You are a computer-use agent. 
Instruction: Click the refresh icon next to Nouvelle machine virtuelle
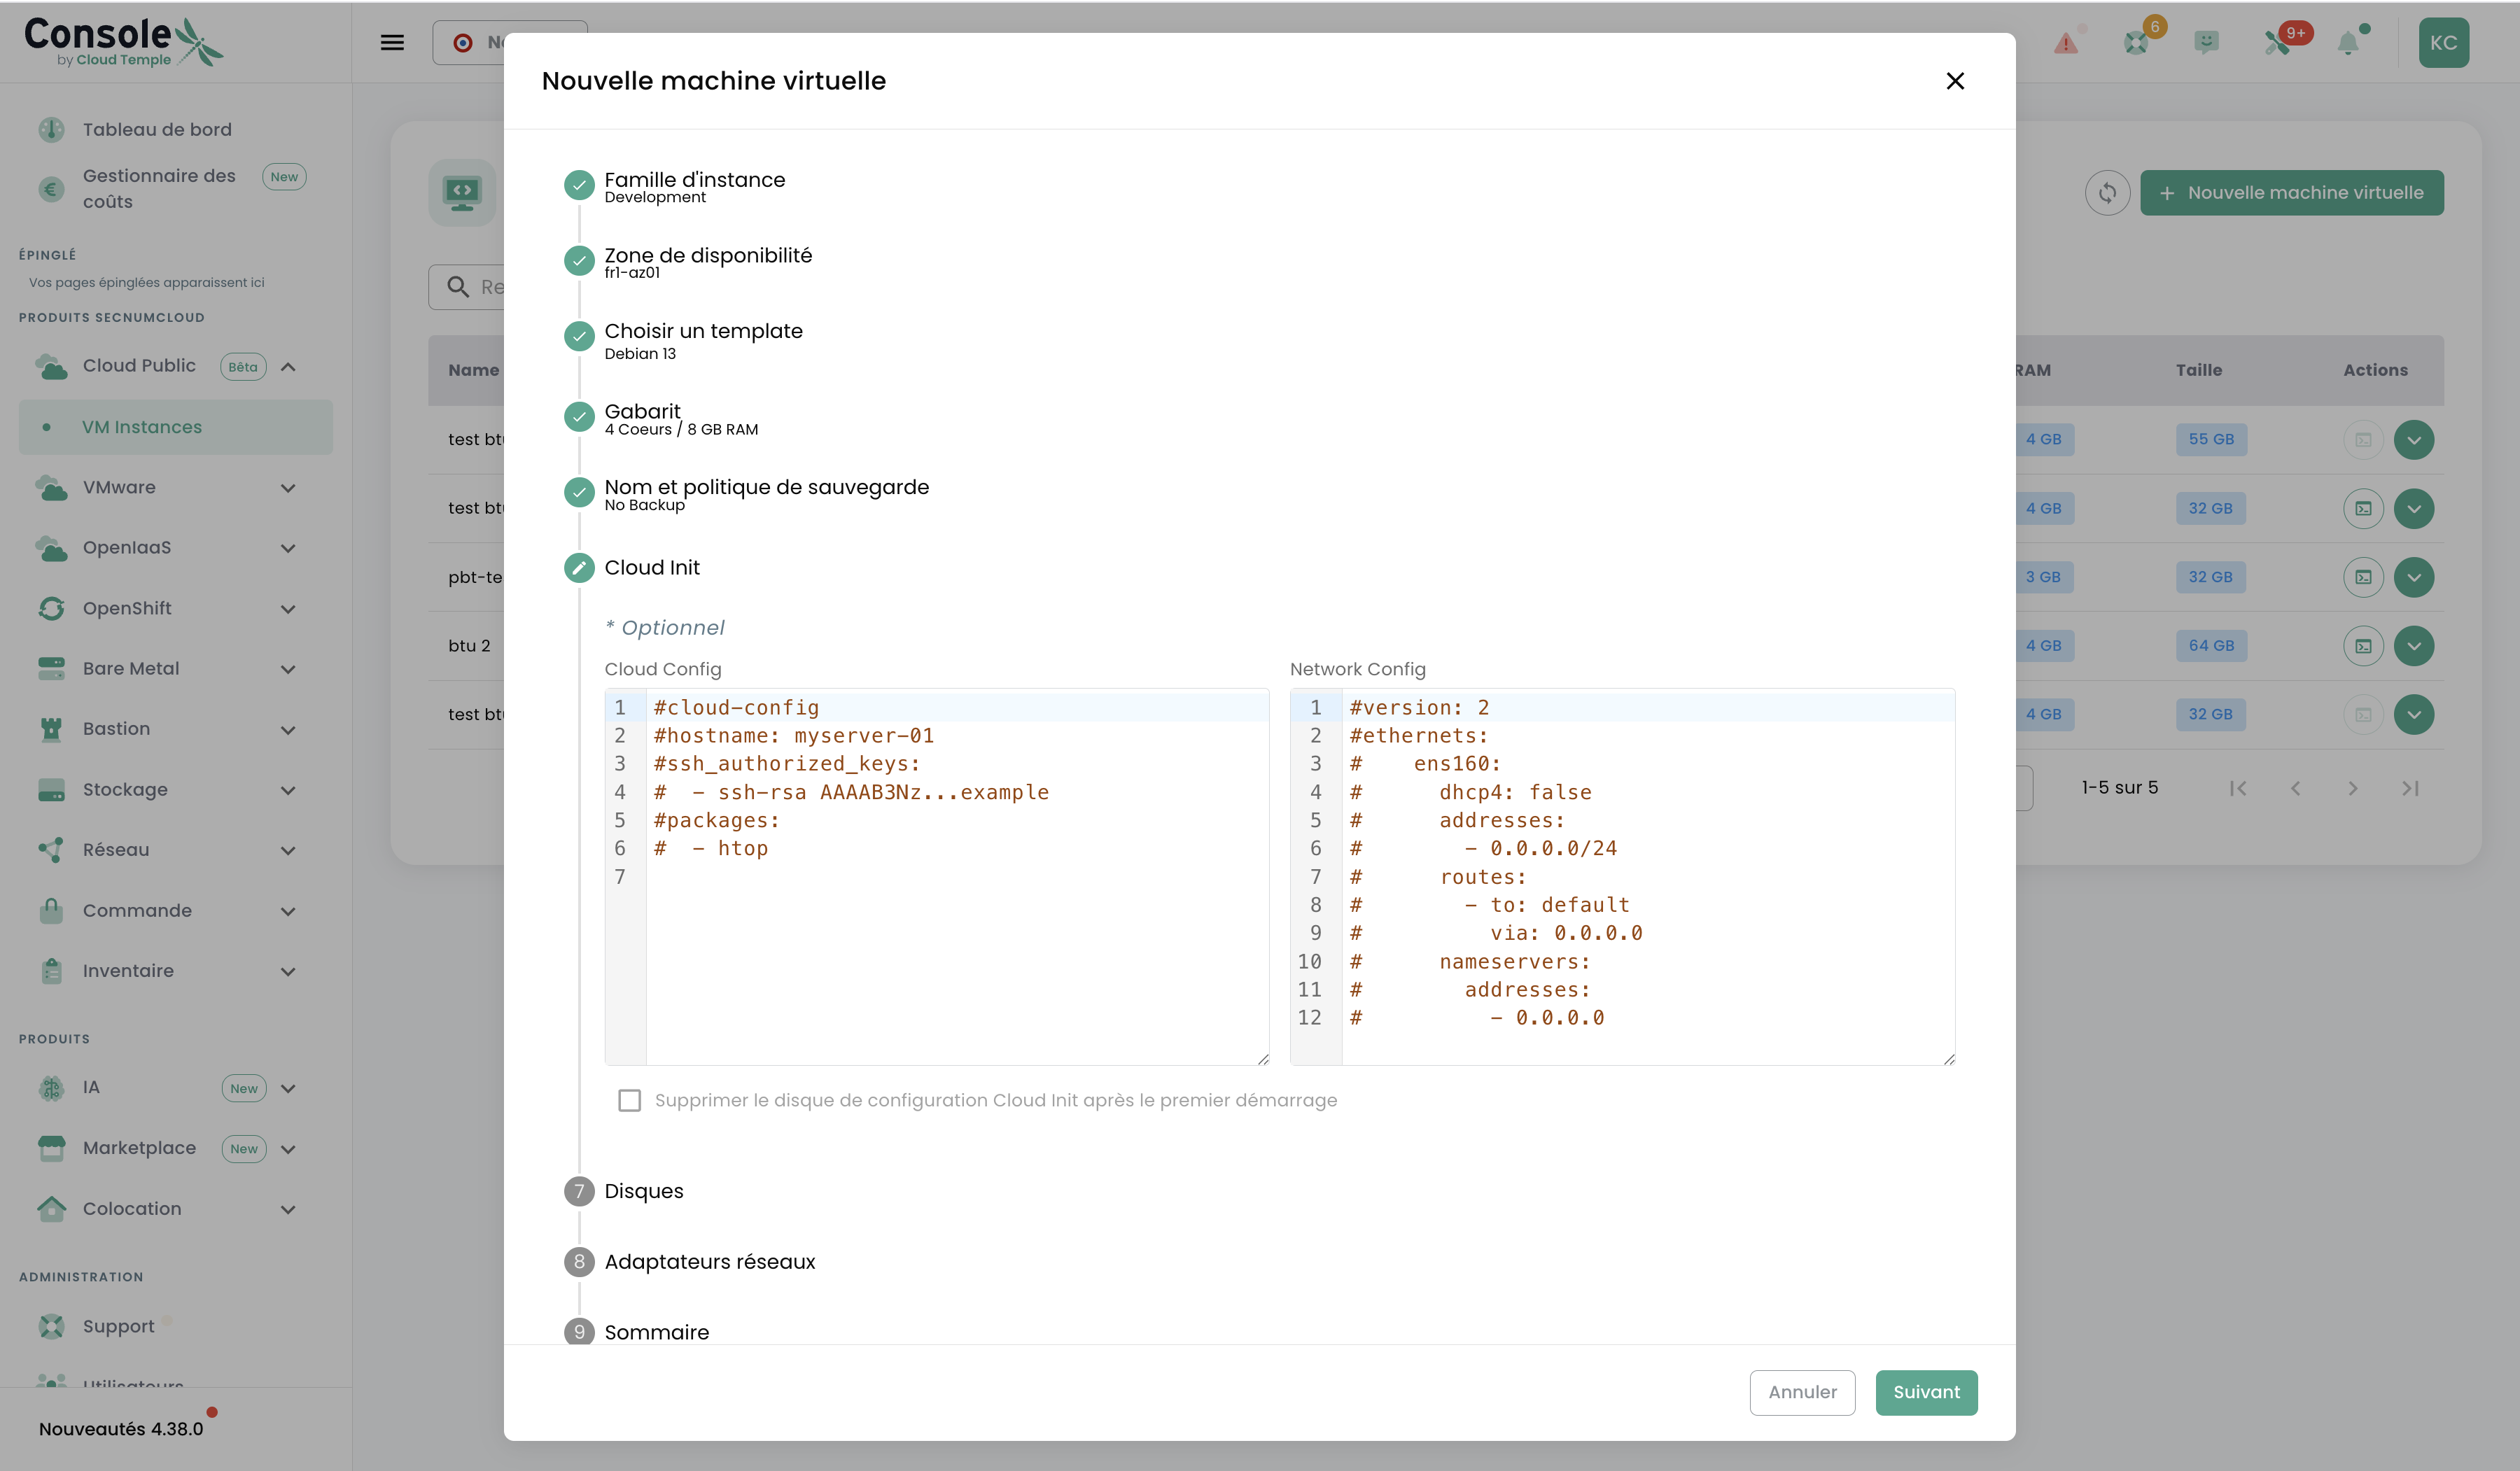[2107, 193]
